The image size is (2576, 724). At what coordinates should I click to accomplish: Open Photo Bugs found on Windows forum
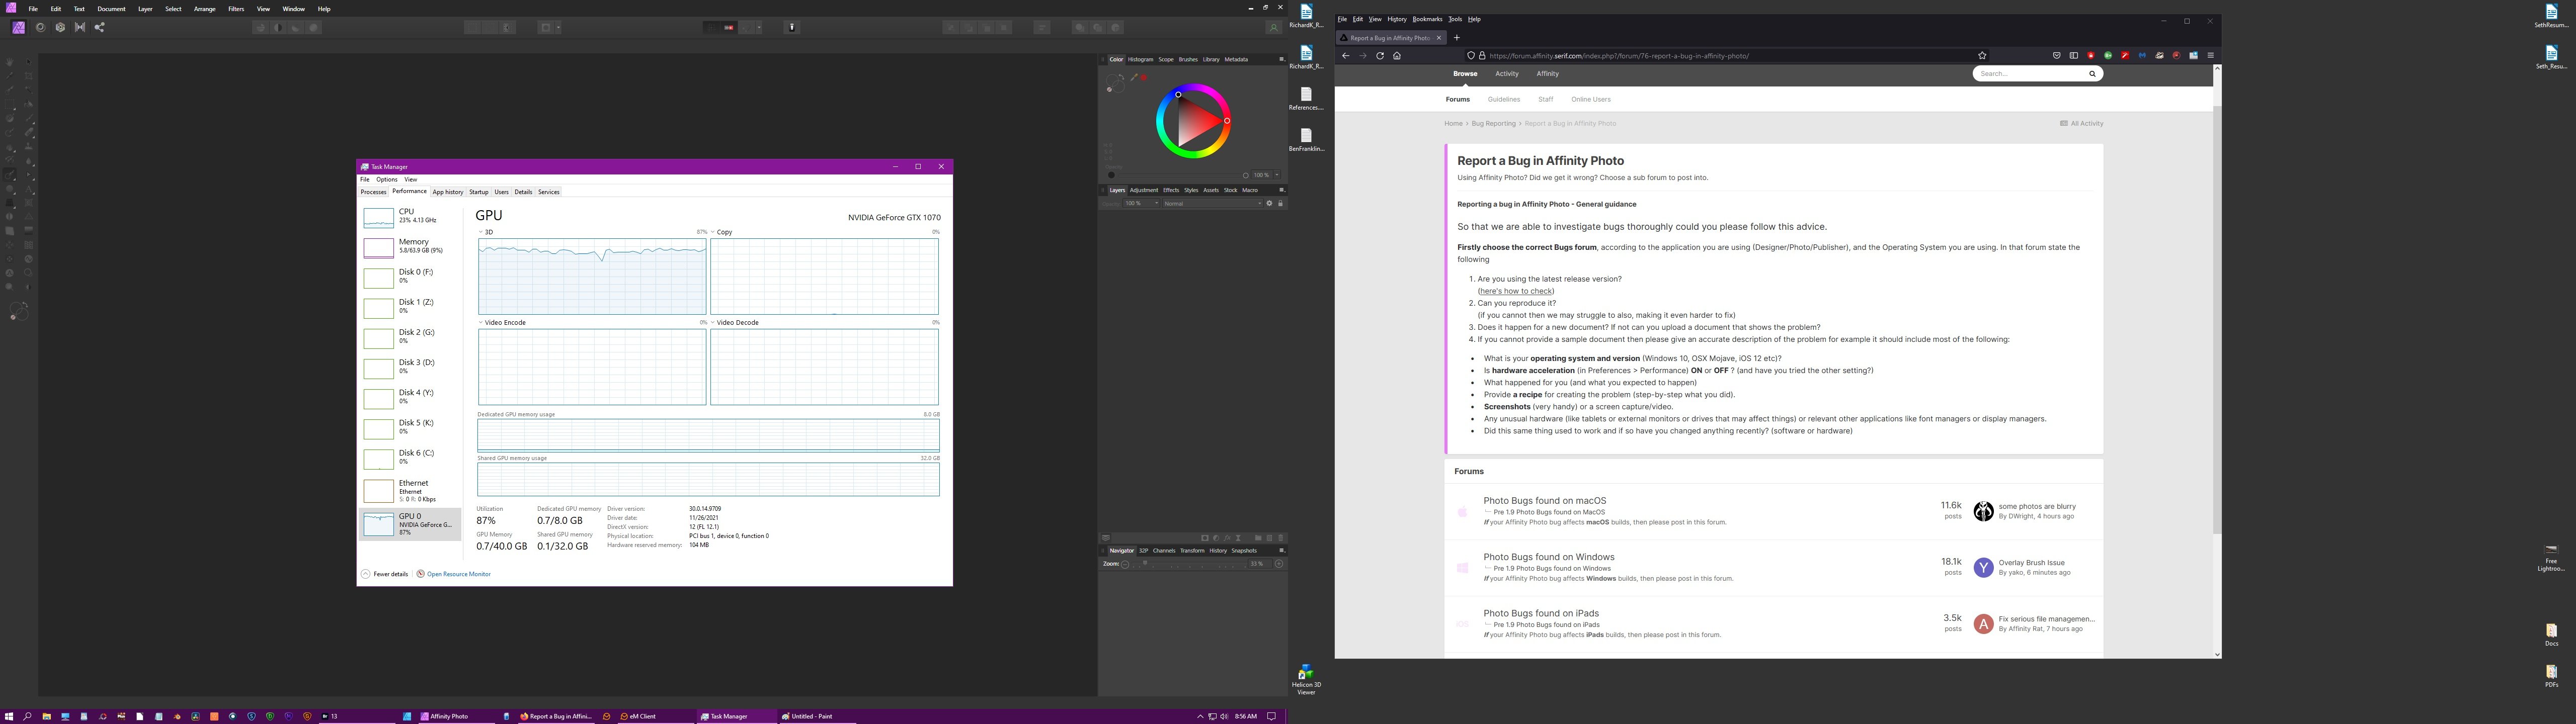1548,557
